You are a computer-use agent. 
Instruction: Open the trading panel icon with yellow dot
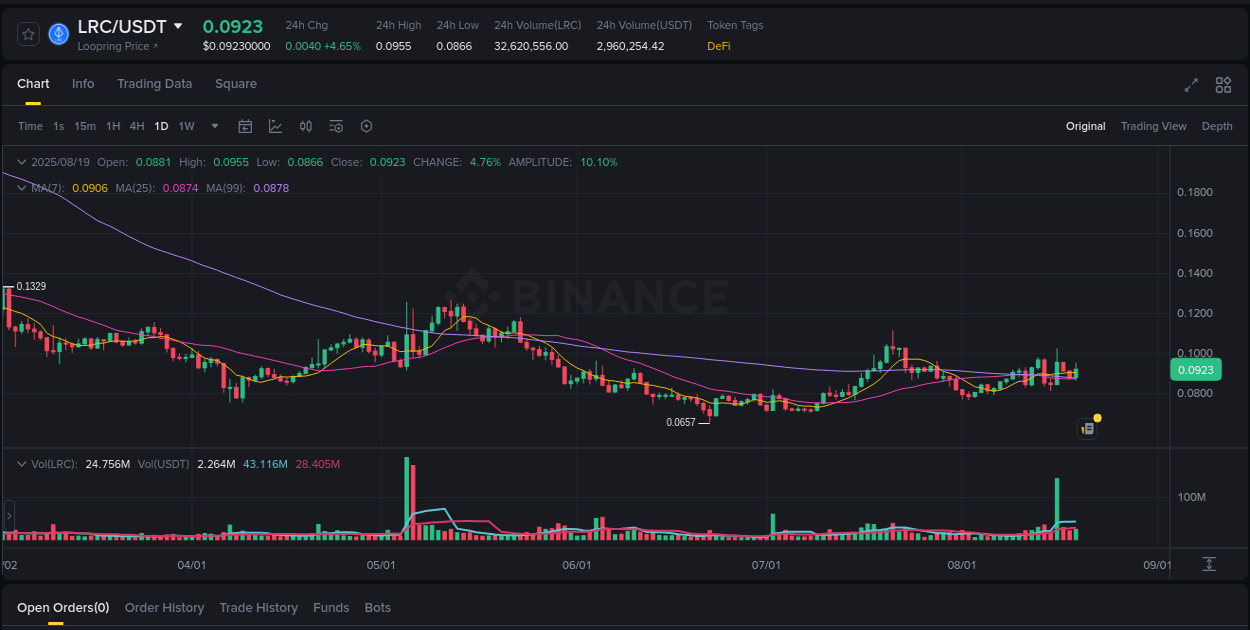point(1087,428)
